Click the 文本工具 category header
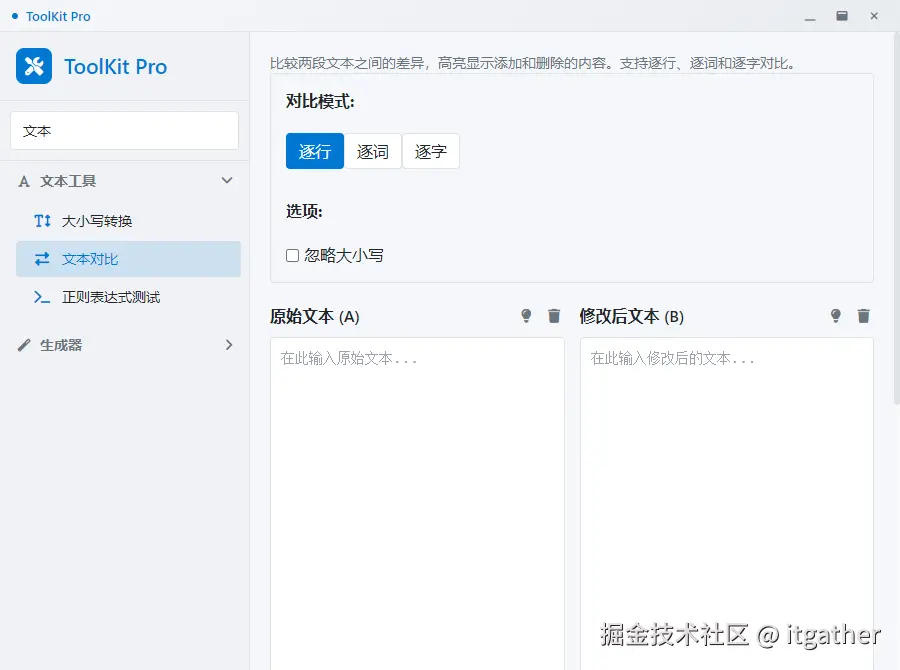This screenshot has height=670, width=900. click(125, 181)
